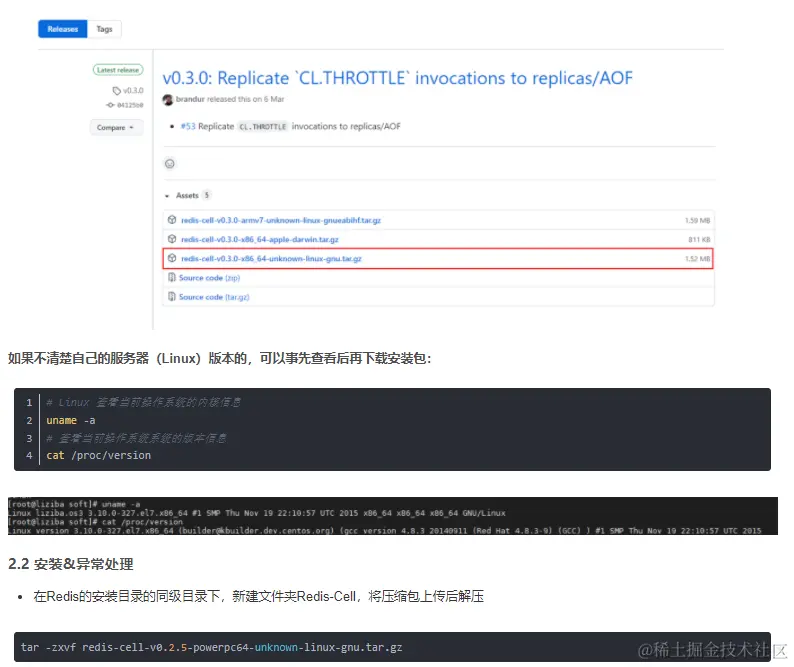The image size is (794, 667).
Task: Switch to the Tags tab
Action: 104,29
